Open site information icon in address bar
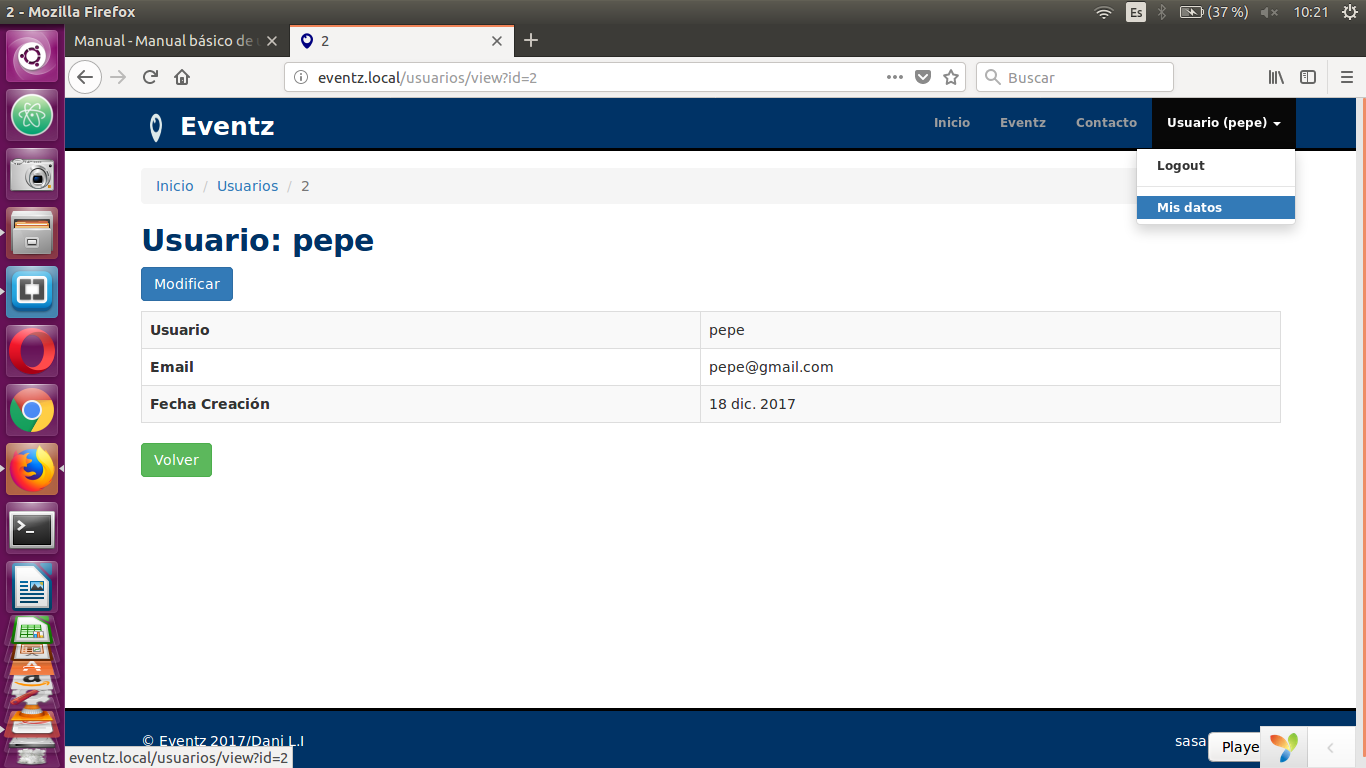 click(x=301, y=77)
